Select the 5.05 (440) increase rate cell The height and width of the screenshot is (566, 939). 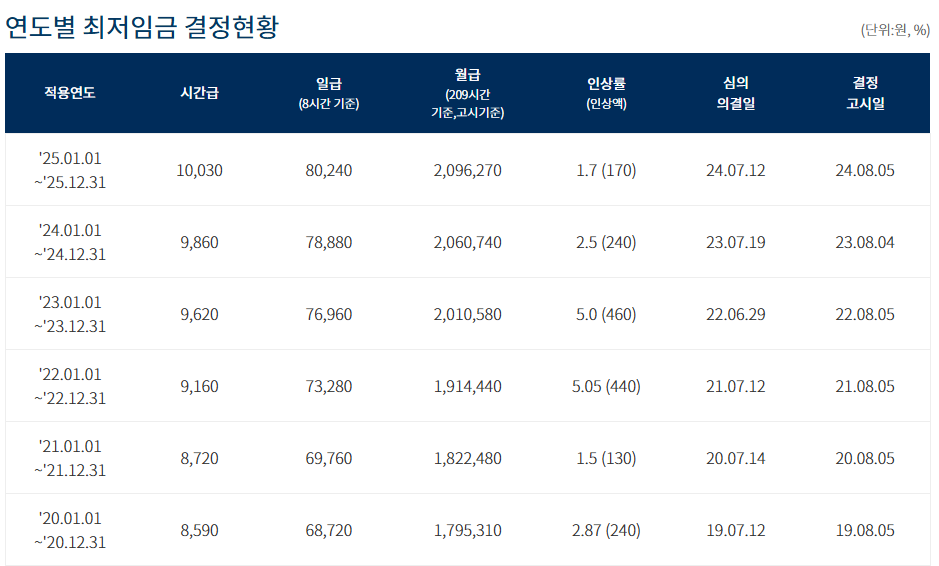[606, 386]
